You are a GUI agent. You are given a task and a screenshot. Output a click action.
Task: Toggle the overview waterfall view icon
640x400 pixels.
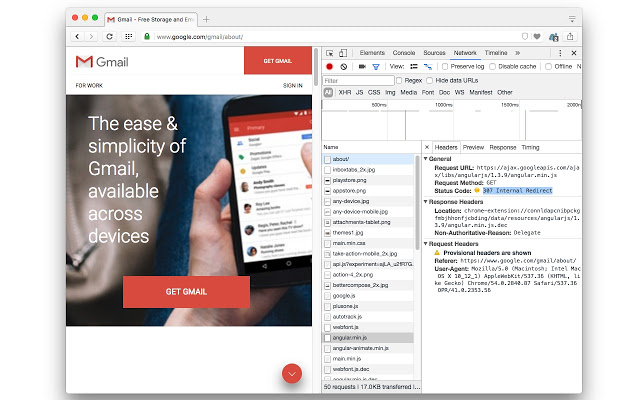428,67
